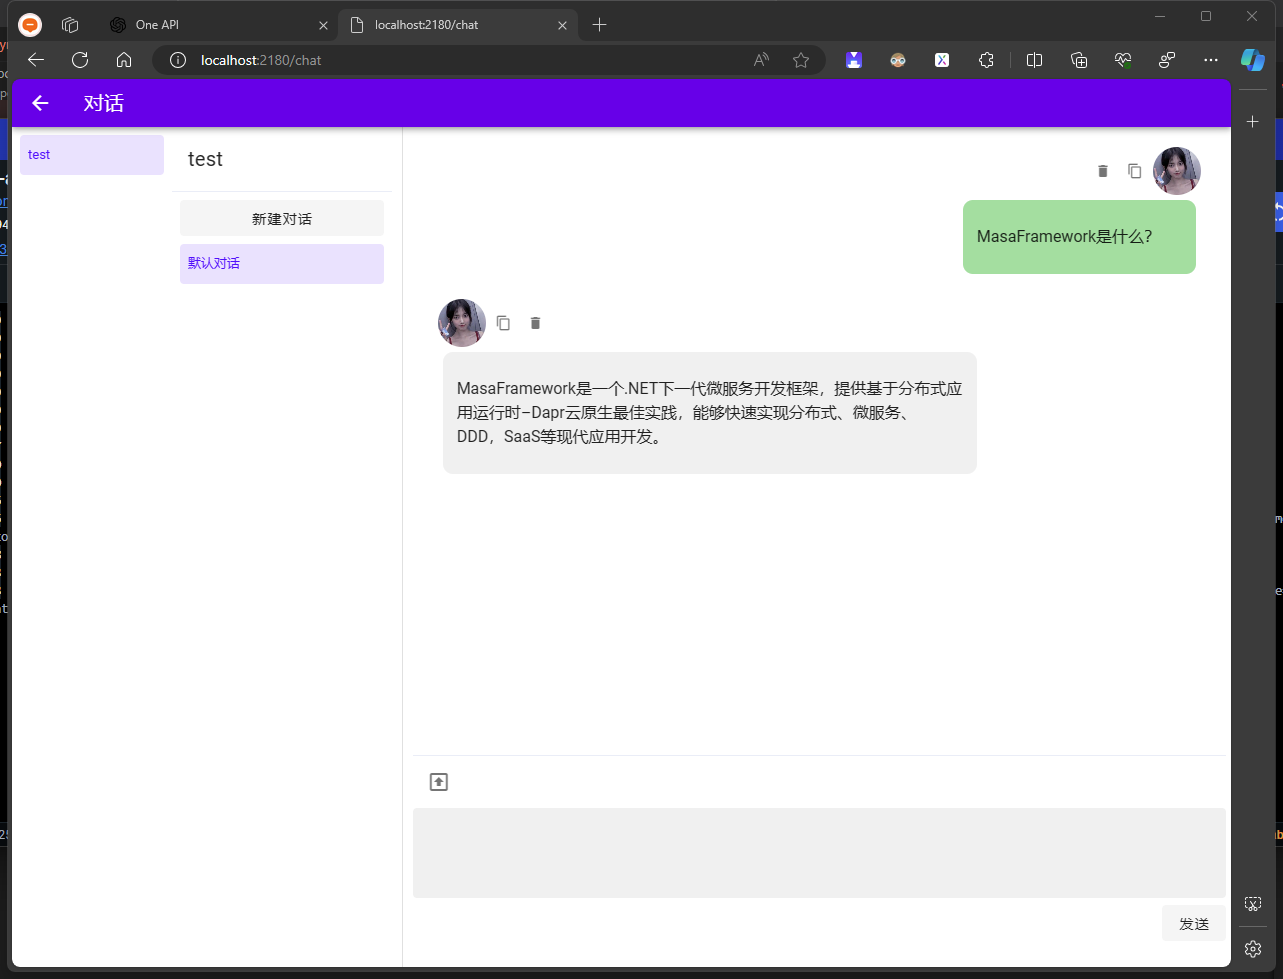
Task: Focus the message input text area
Action: coord(819,853)
